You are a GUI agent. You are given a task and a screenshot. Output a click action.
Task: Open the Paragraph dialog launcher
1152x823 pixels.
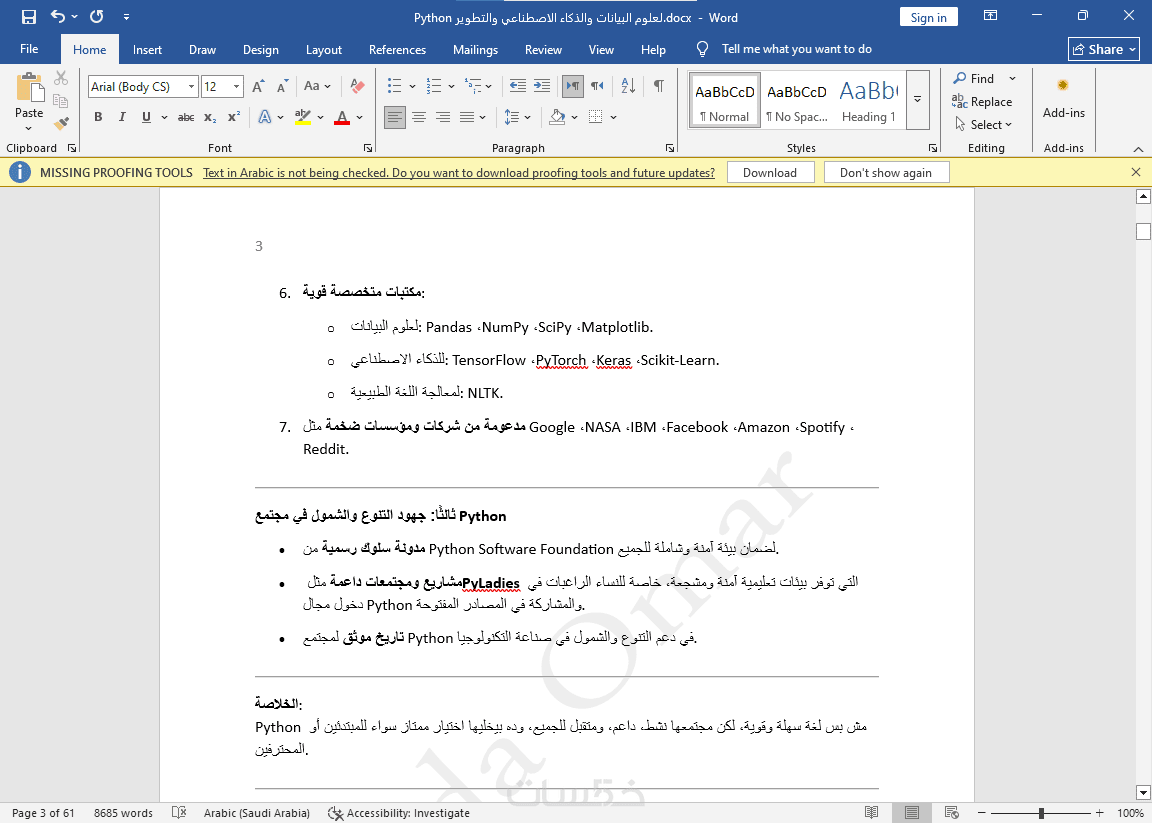click(x=670, y=148)
